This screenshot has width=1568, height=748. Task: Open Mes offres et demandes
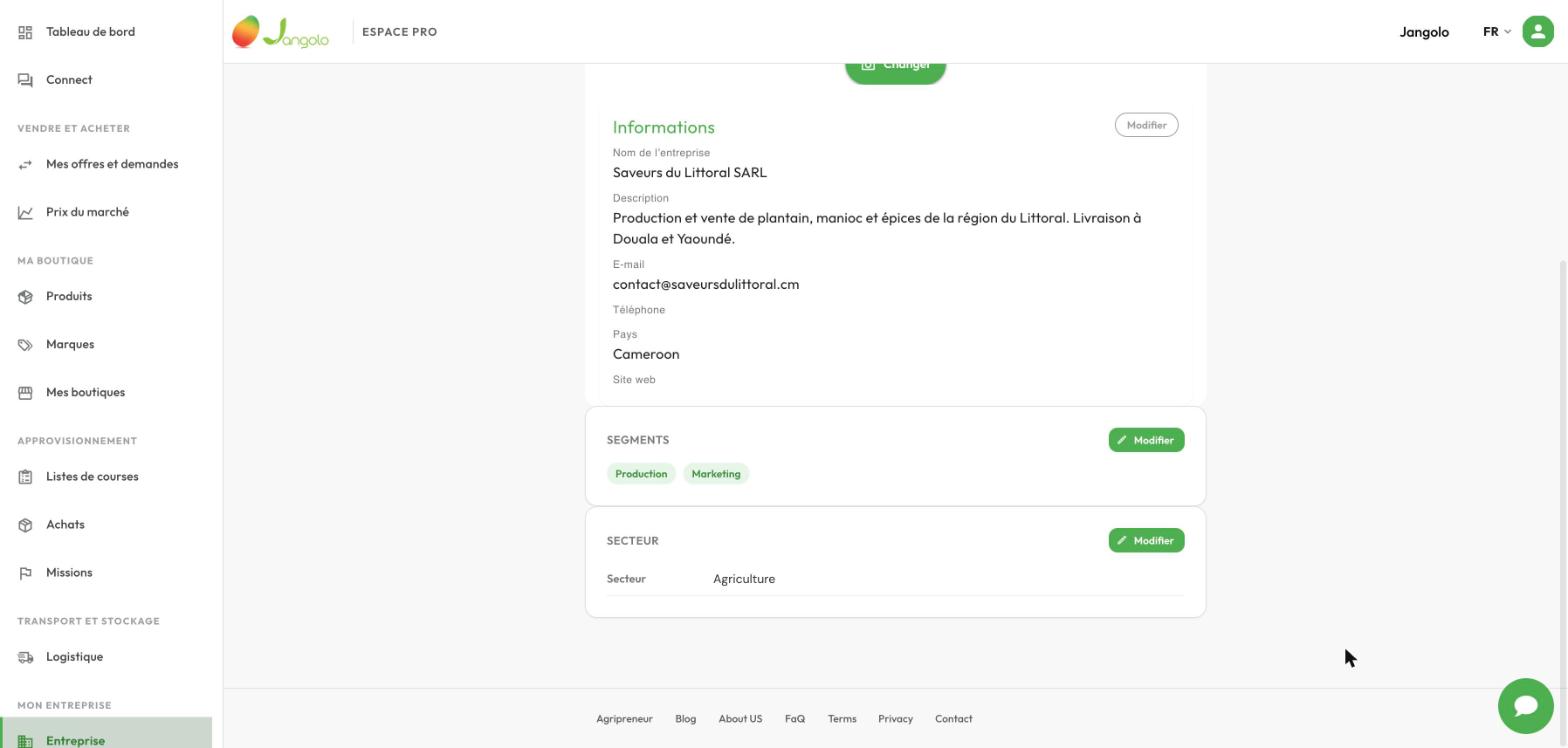pos(112,164)
